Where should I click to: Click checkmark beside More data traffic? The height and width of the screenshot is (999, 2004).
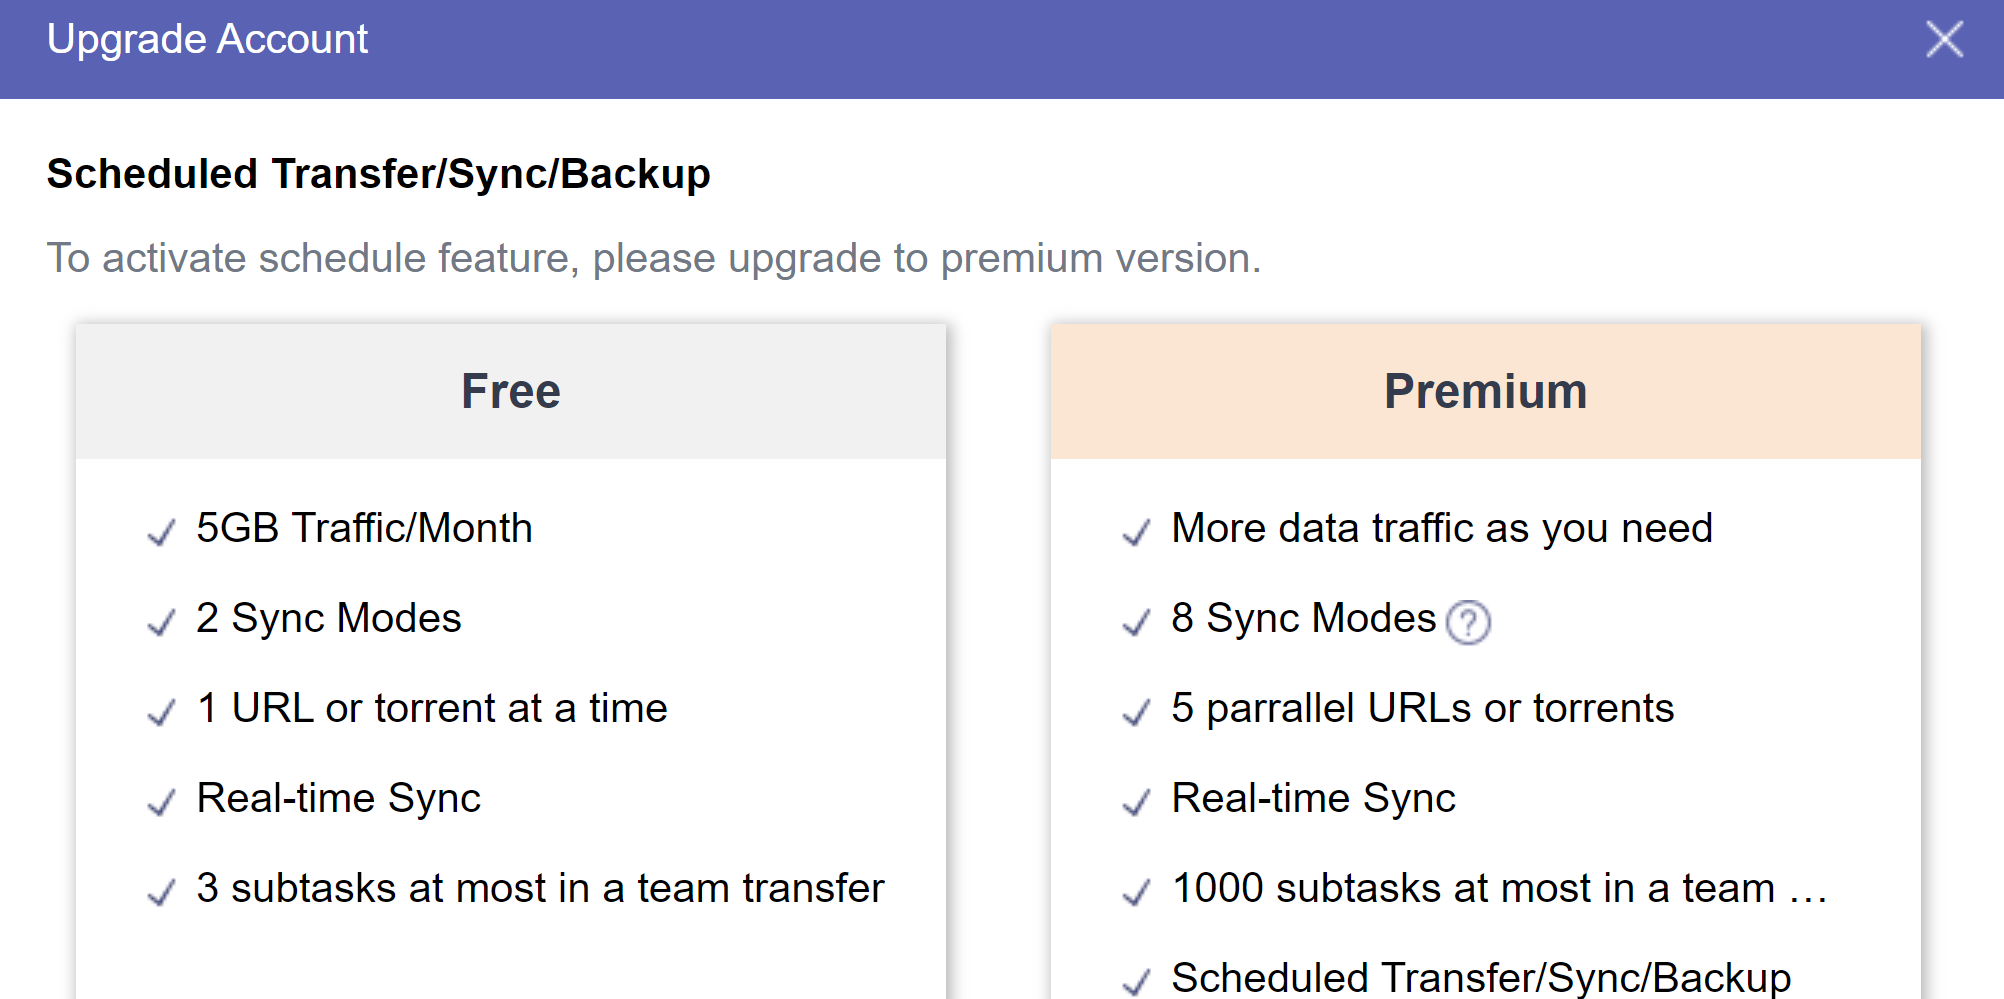(x=1136, y=532)
